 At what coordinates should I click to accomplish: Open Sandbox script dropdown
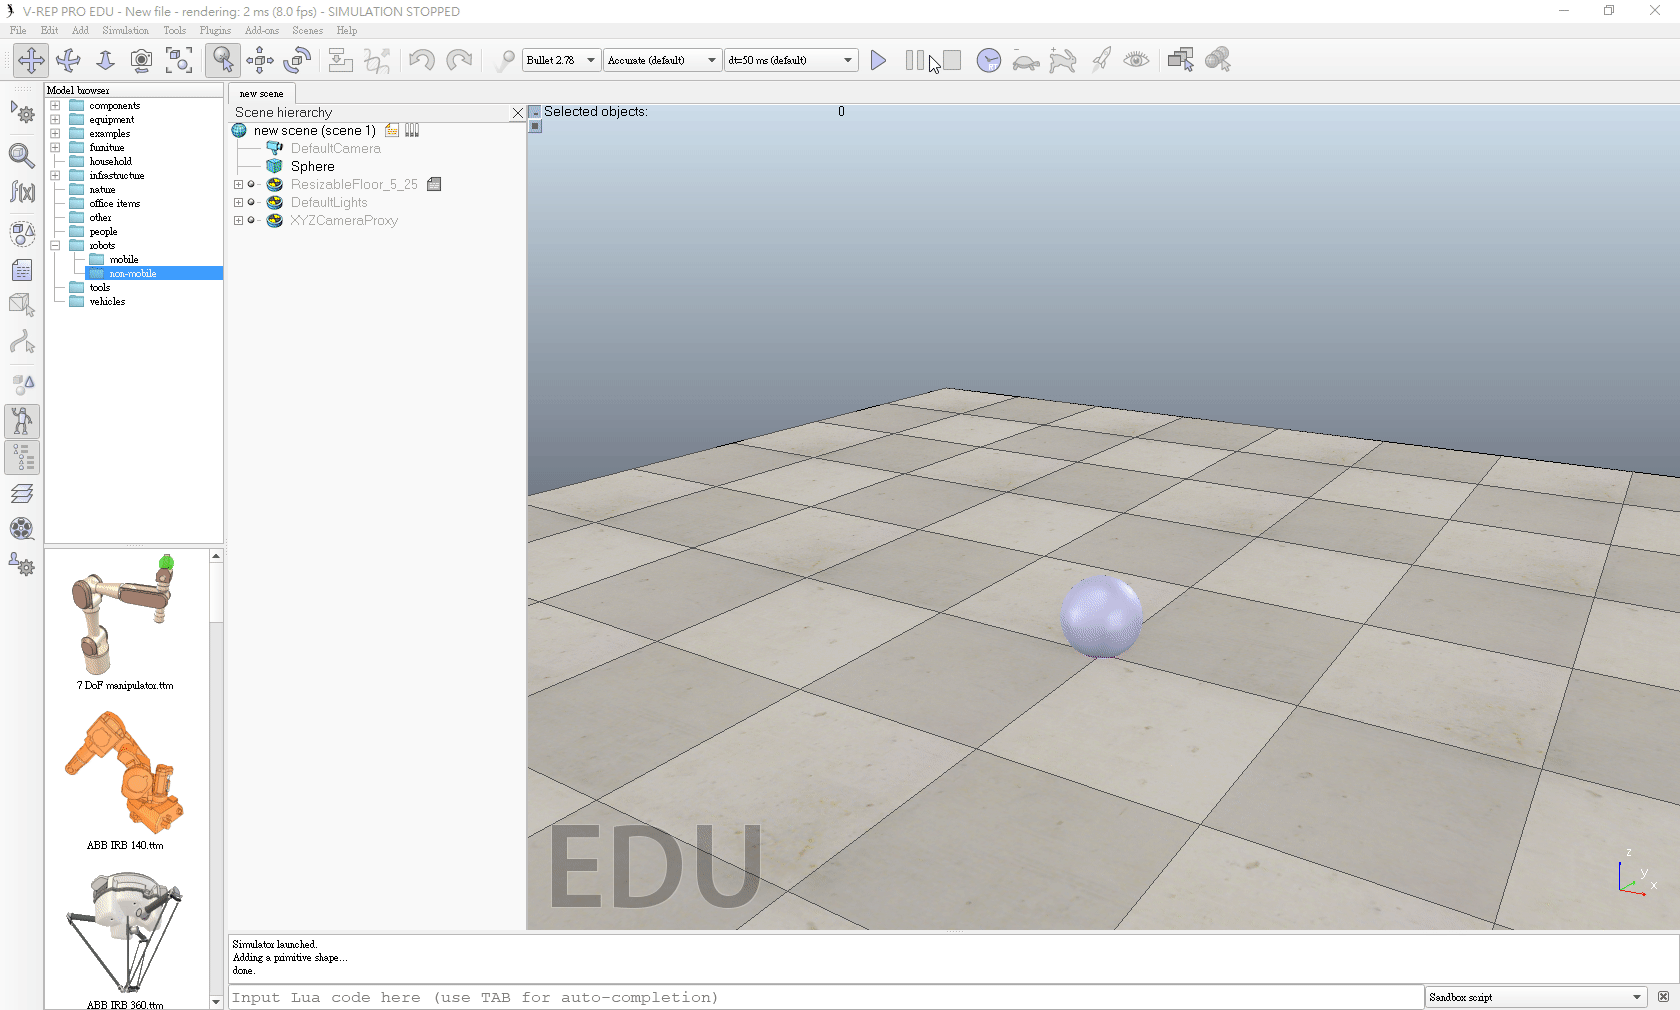pos(1535,997)
